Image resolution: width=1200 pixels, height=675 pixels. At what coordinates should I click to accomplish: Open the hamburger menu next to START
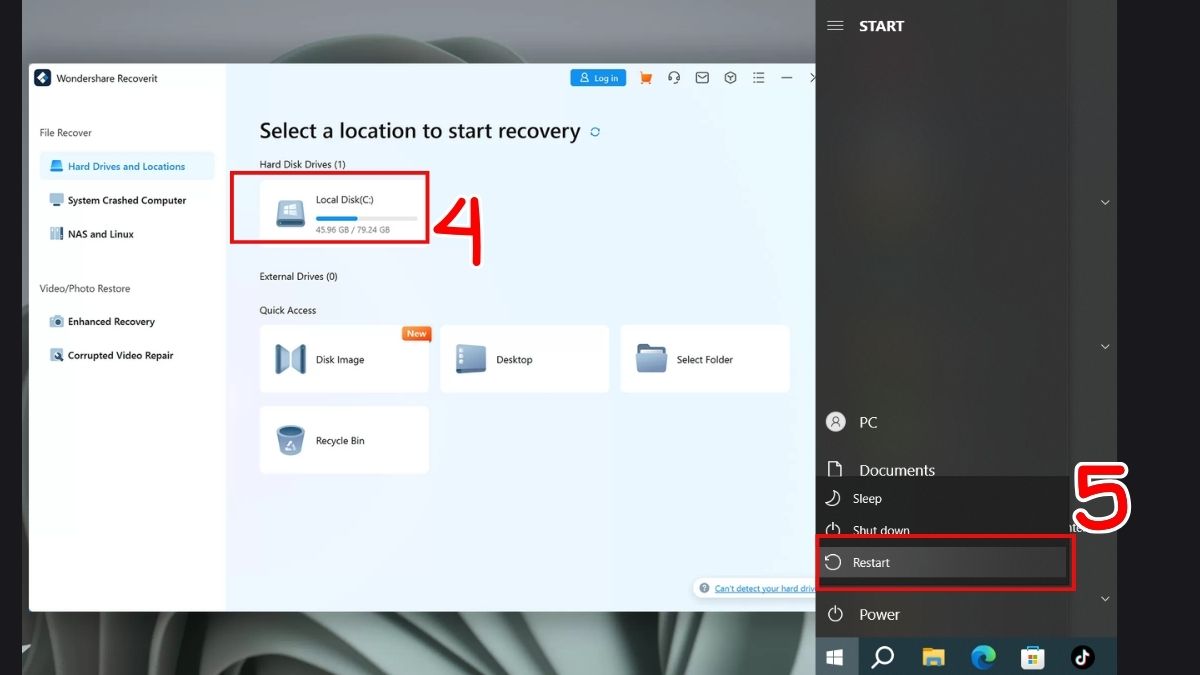[836, 26]
